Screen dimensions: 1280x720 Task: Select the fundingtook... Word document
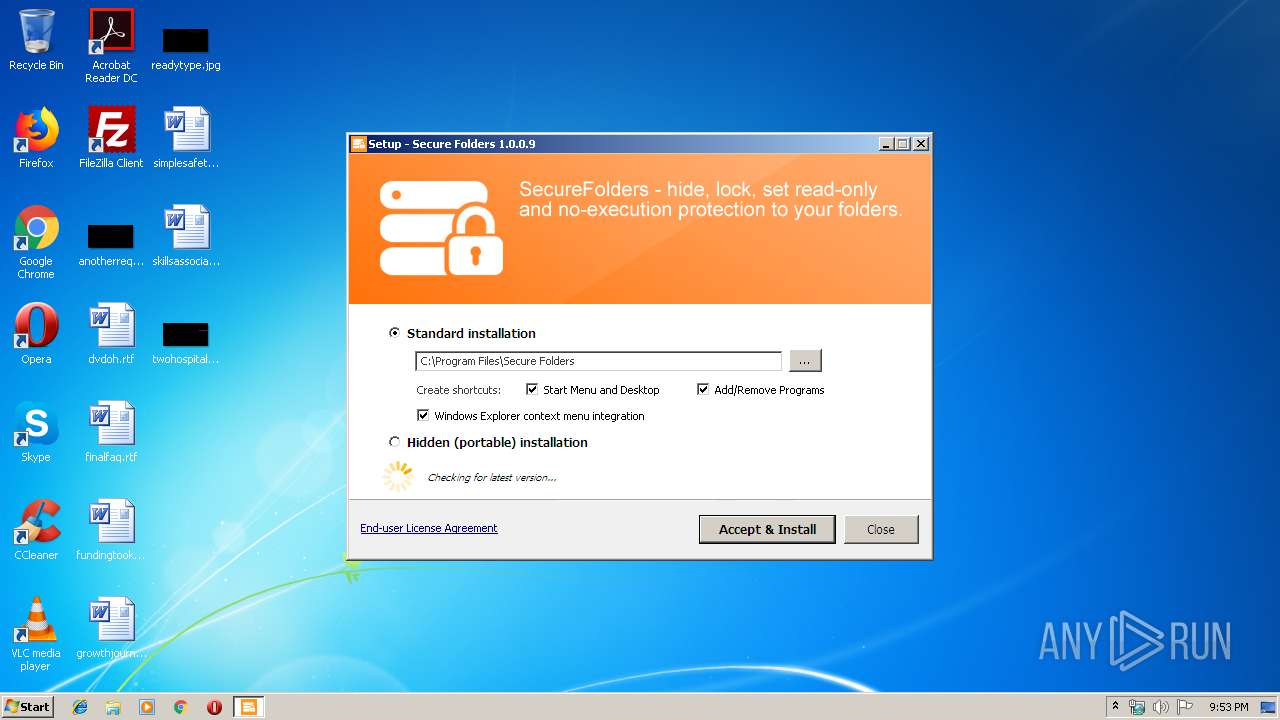[x=111, y=530]
